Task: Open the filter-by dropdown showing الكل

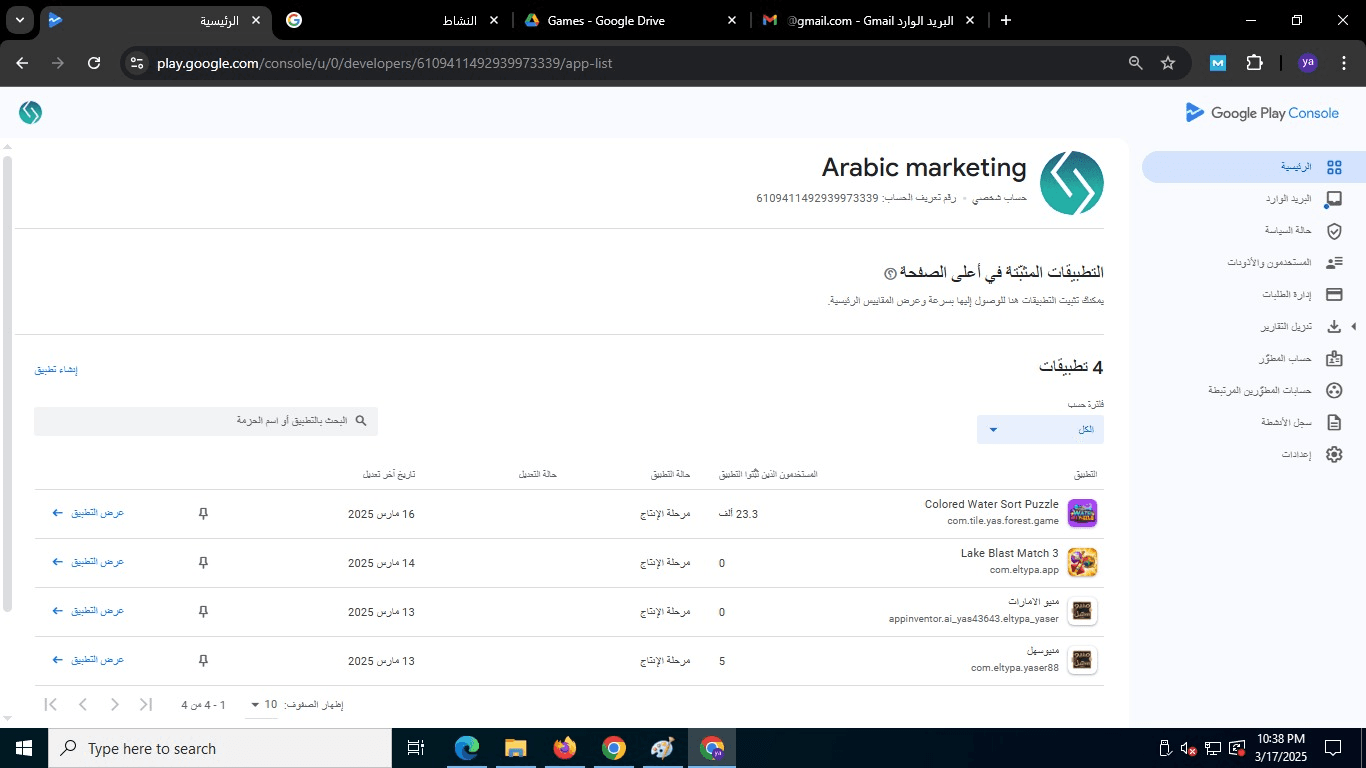Action: pos(1040,430)
